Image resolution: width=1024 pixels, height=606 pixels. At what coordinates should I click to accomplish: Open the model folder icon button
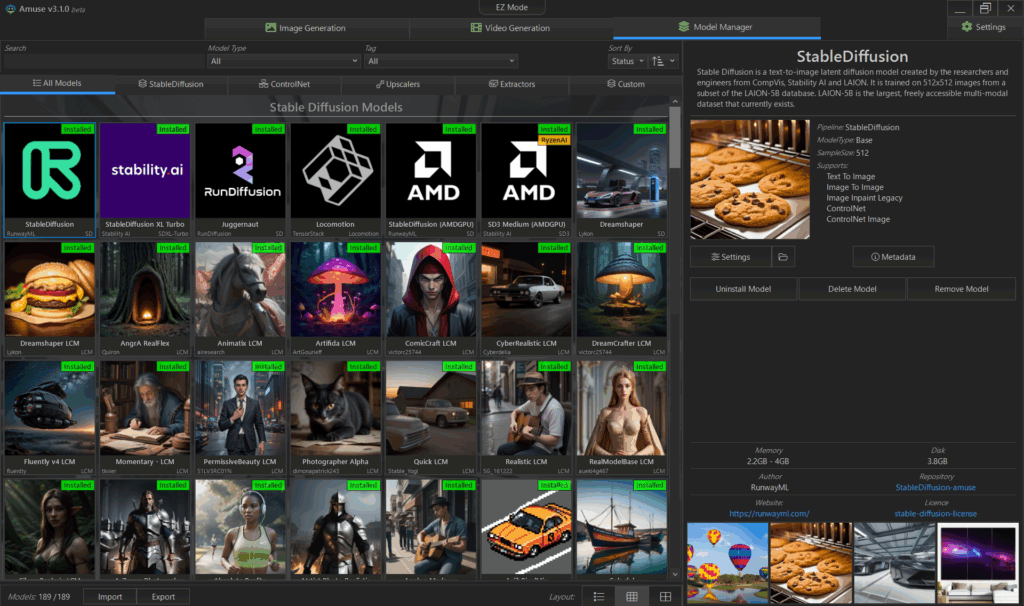point(782,257)
